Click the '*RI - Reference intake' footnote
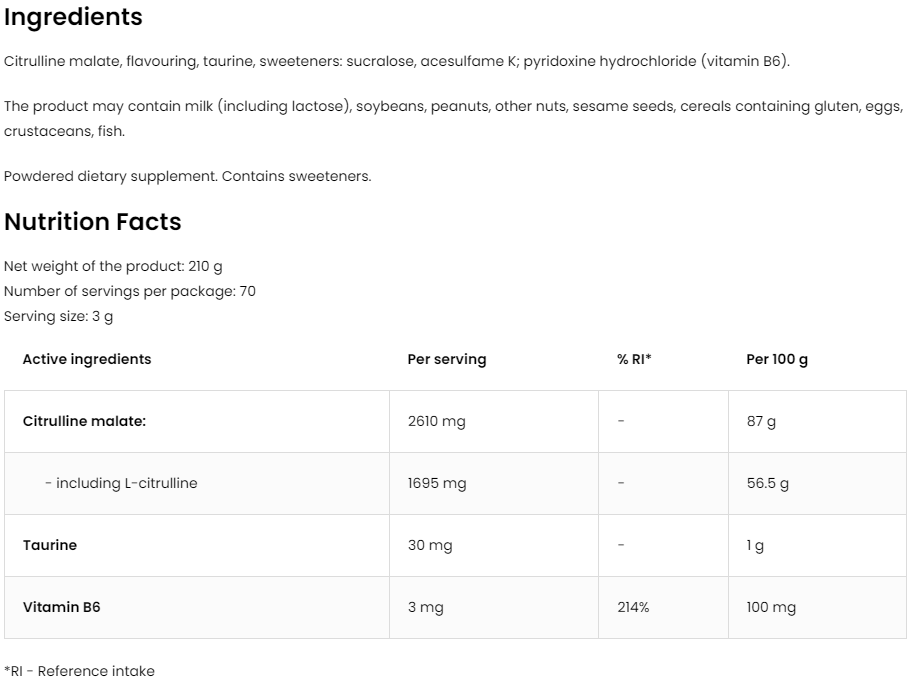The height and width of the screenshot is (682, 911). pyautogui.click(x=79, y=671)
